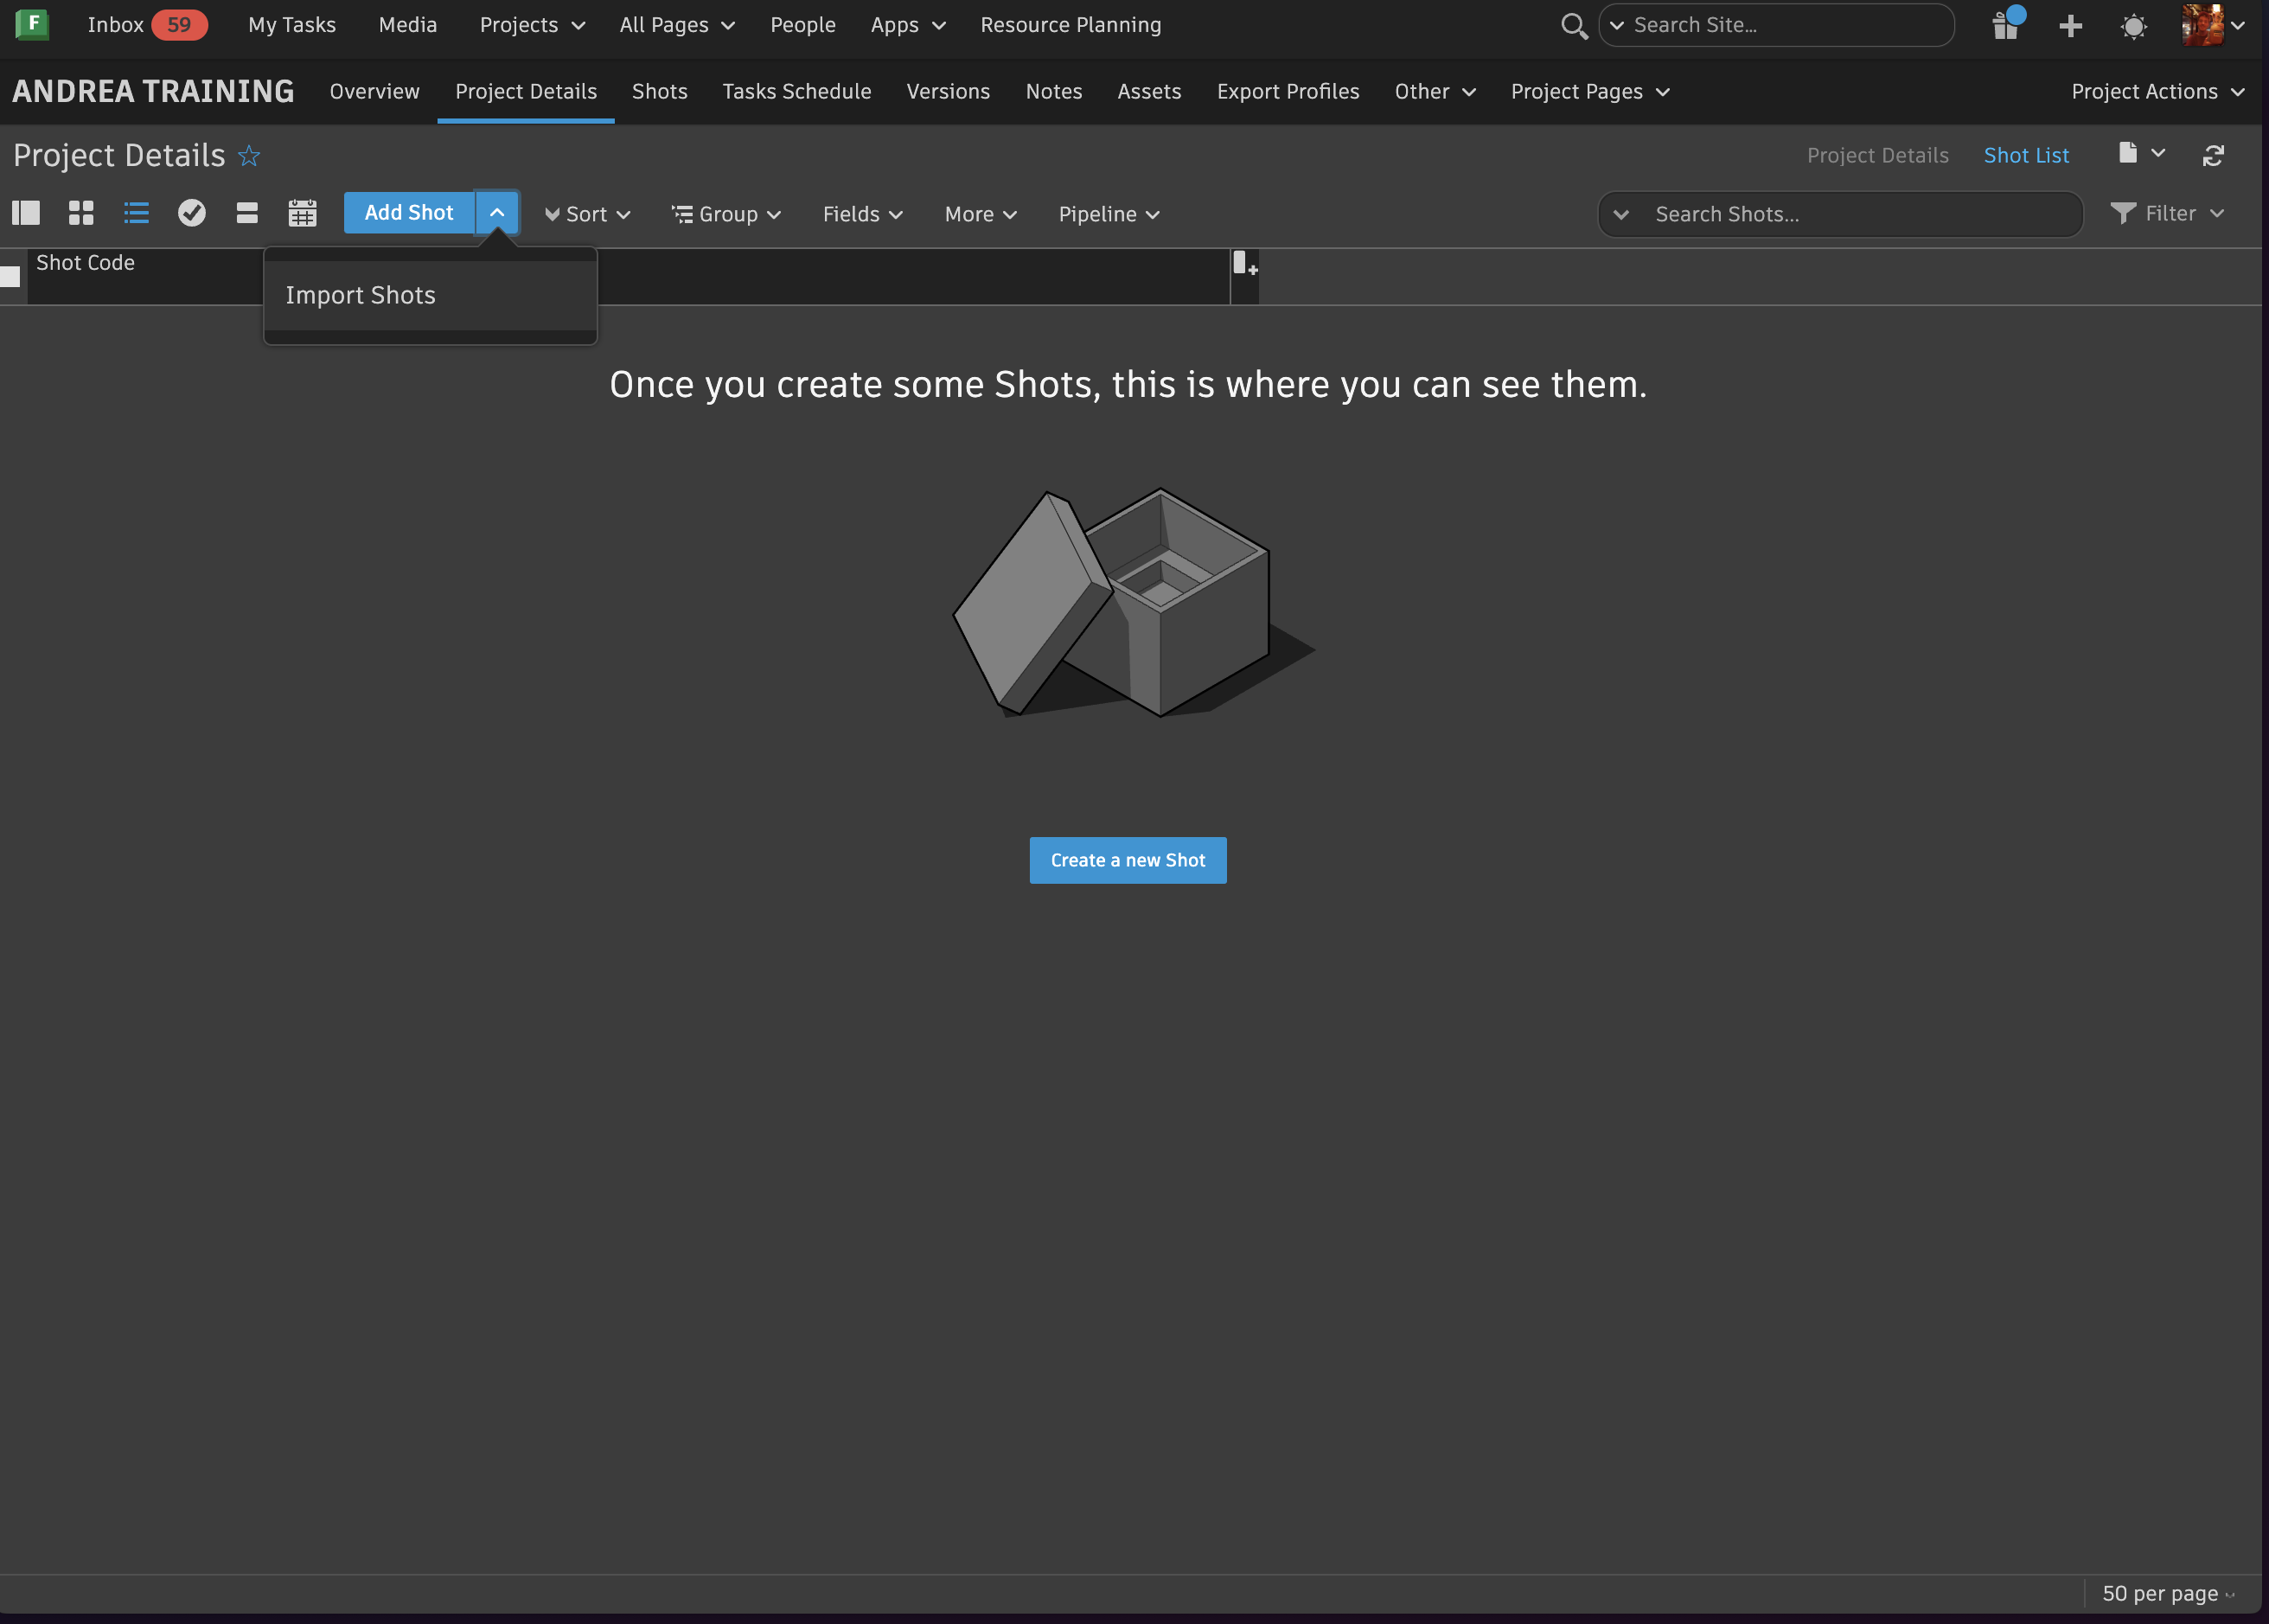This screenshot has width=2269, height=1624.
Task: Click Create a new Shot button
Action: coord(1127,860)
